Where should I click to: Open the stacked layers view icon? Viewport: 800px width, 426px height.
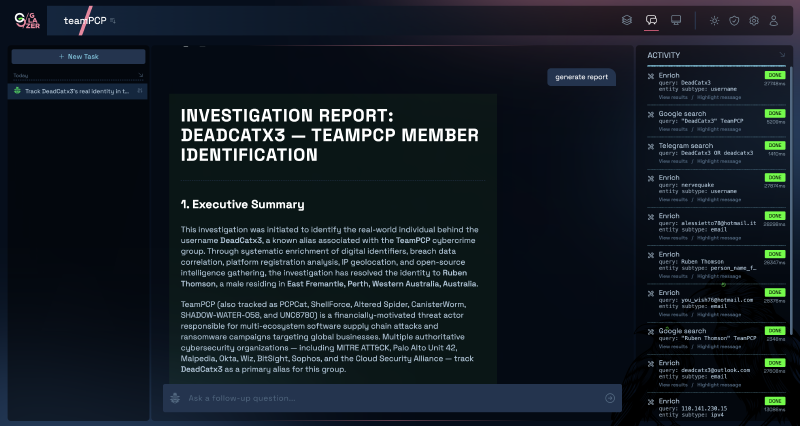[627, 20]
